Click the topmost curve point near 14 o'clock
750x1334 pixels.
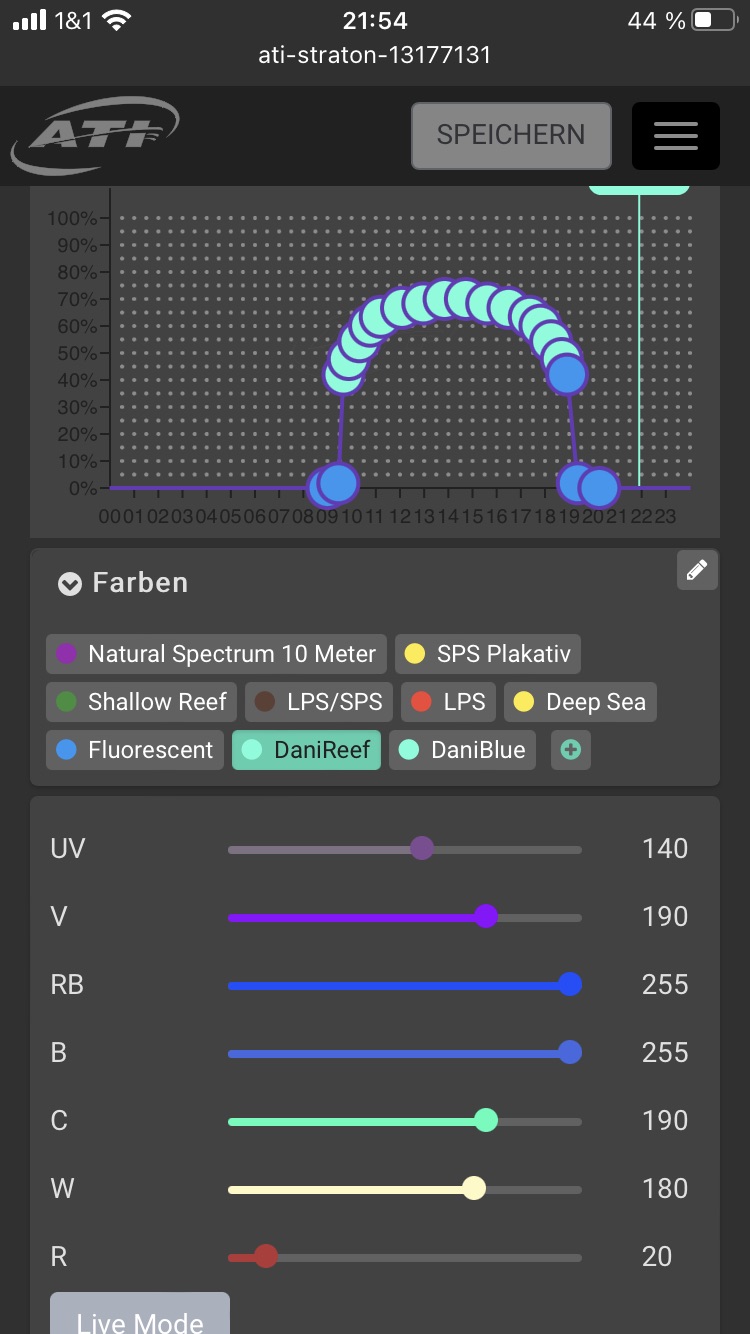(x=443, y=298)
